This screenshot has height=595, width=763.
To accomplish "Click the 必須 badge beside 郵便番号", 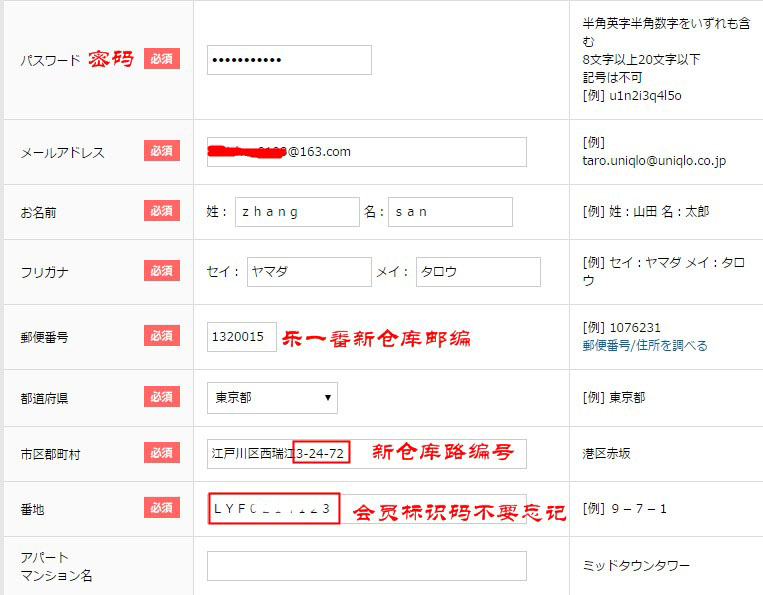I will point(162,336).
